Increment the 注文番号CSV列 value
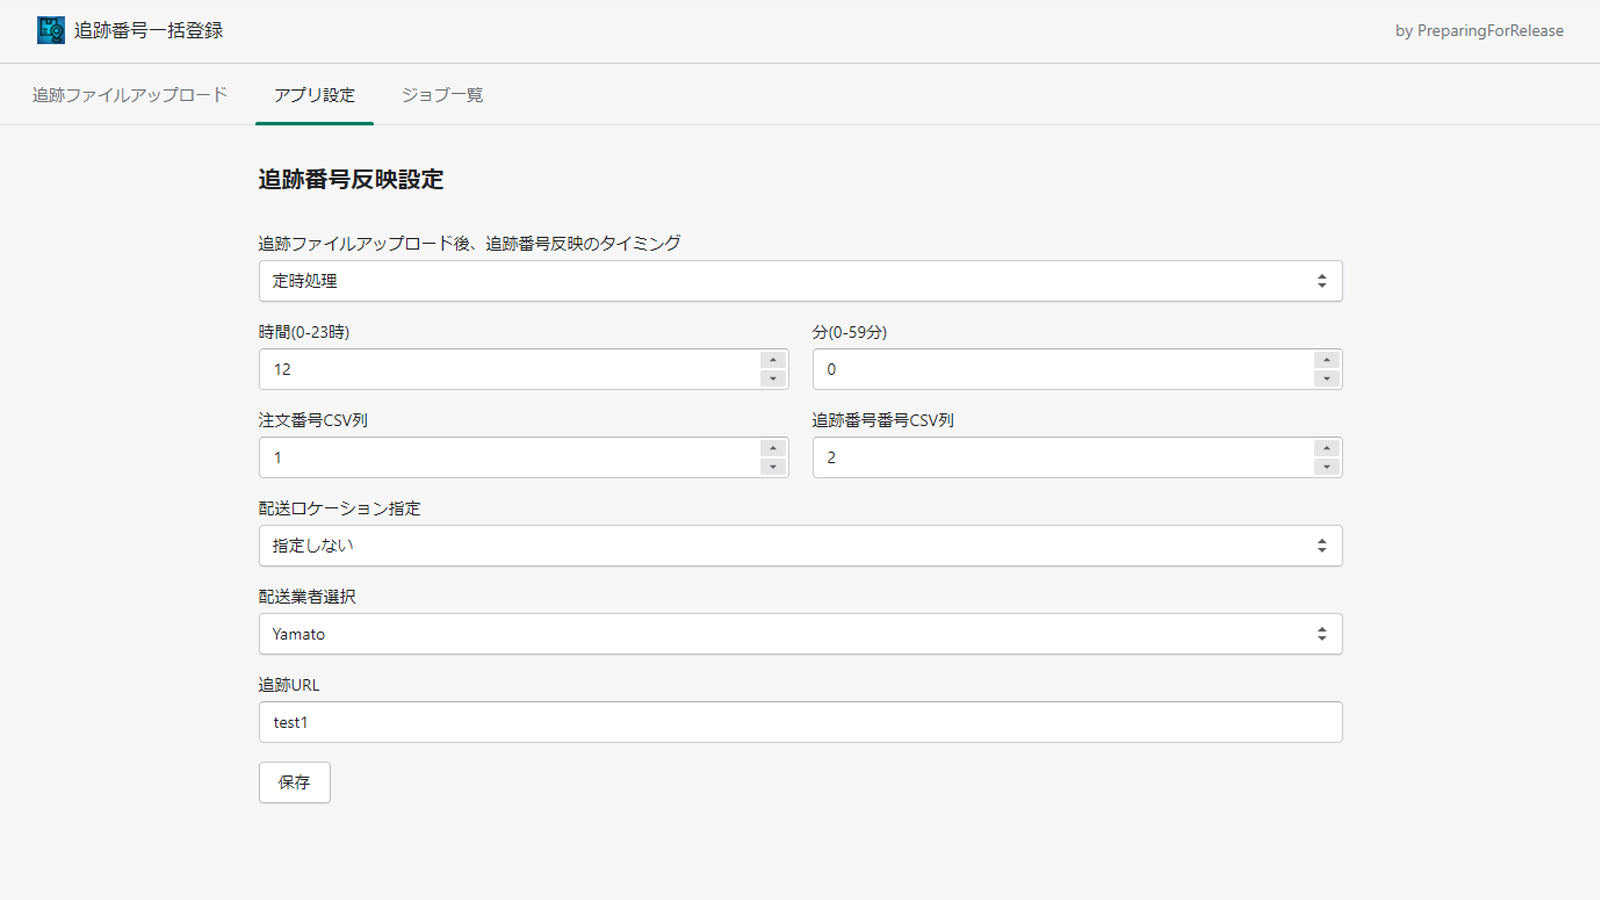Viewport: 1600px width, 900px height. [772, 449]
